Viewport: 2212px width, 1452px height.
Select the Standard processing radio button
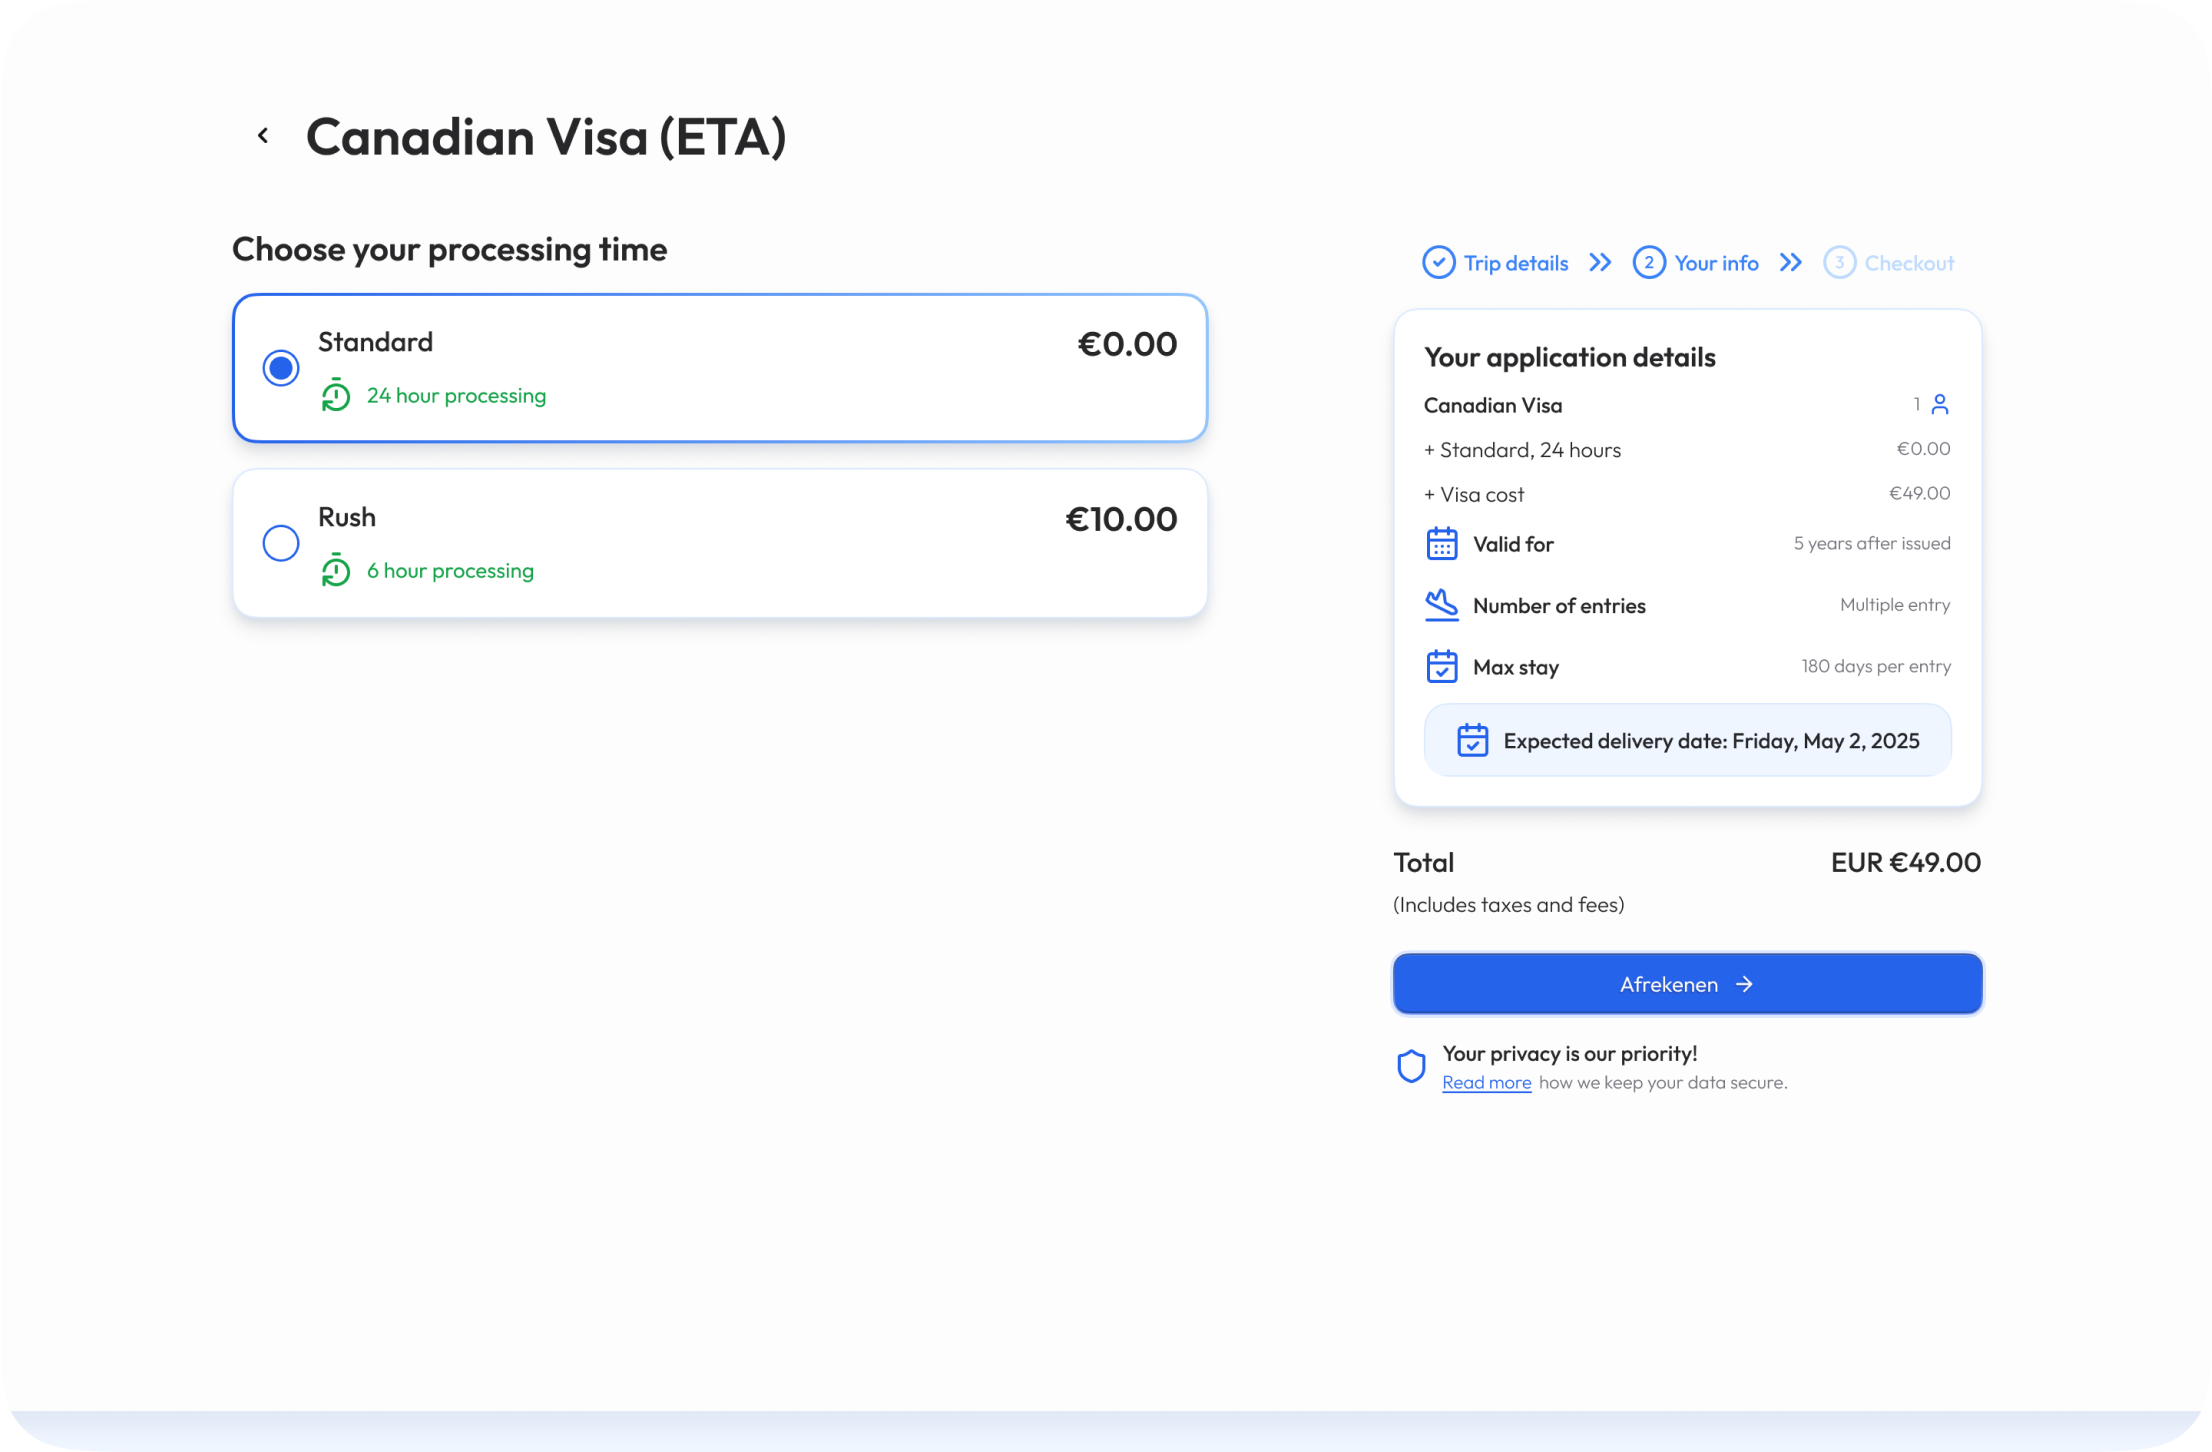281,368
